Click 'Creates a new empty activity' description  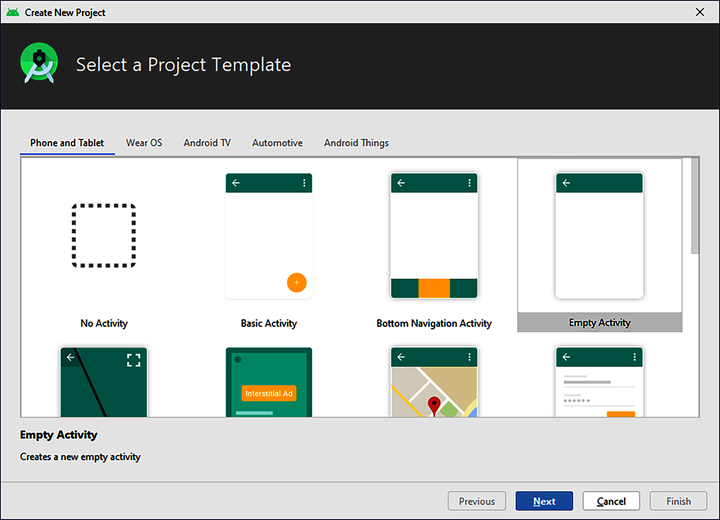80,457
